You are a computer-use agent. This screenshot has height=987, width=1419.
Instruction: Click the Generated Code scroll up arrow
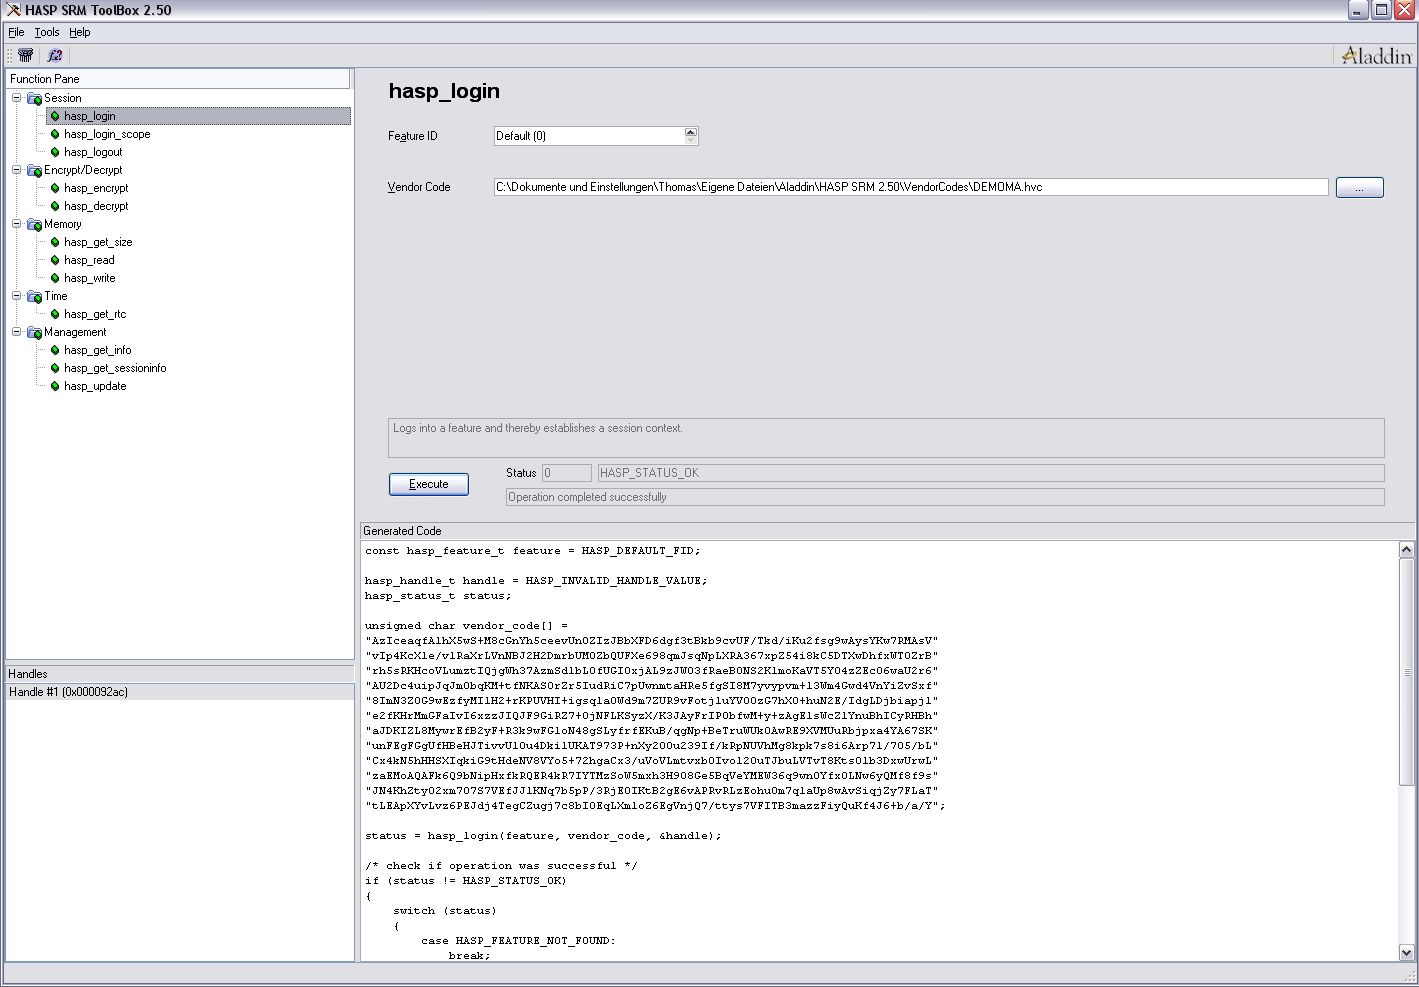pos(1407,550)
